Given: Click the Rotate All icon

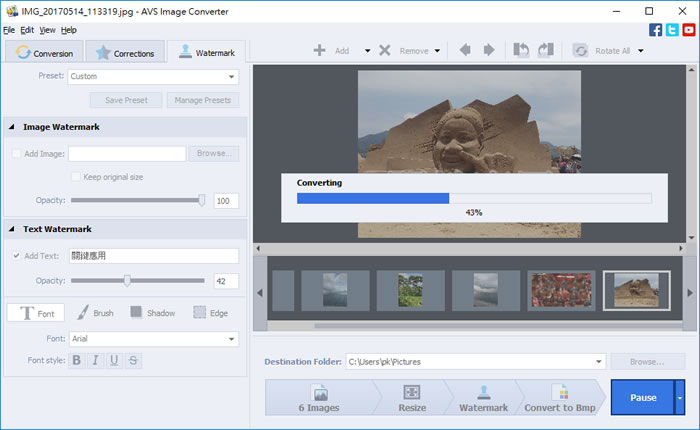Looking at the screenshot, I should pyautogui.click(x=580, y=50).
